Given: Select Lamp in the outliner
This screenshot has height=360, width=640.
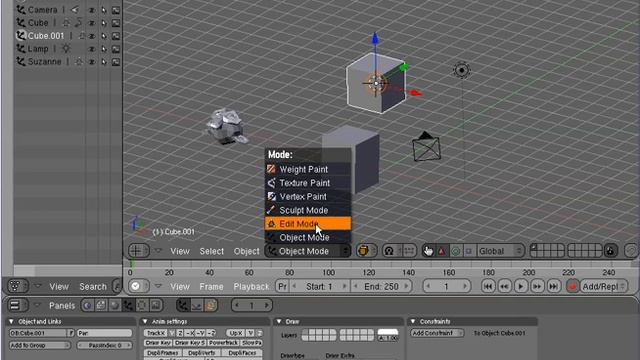Looking at the screenshot, I should 38,49.
